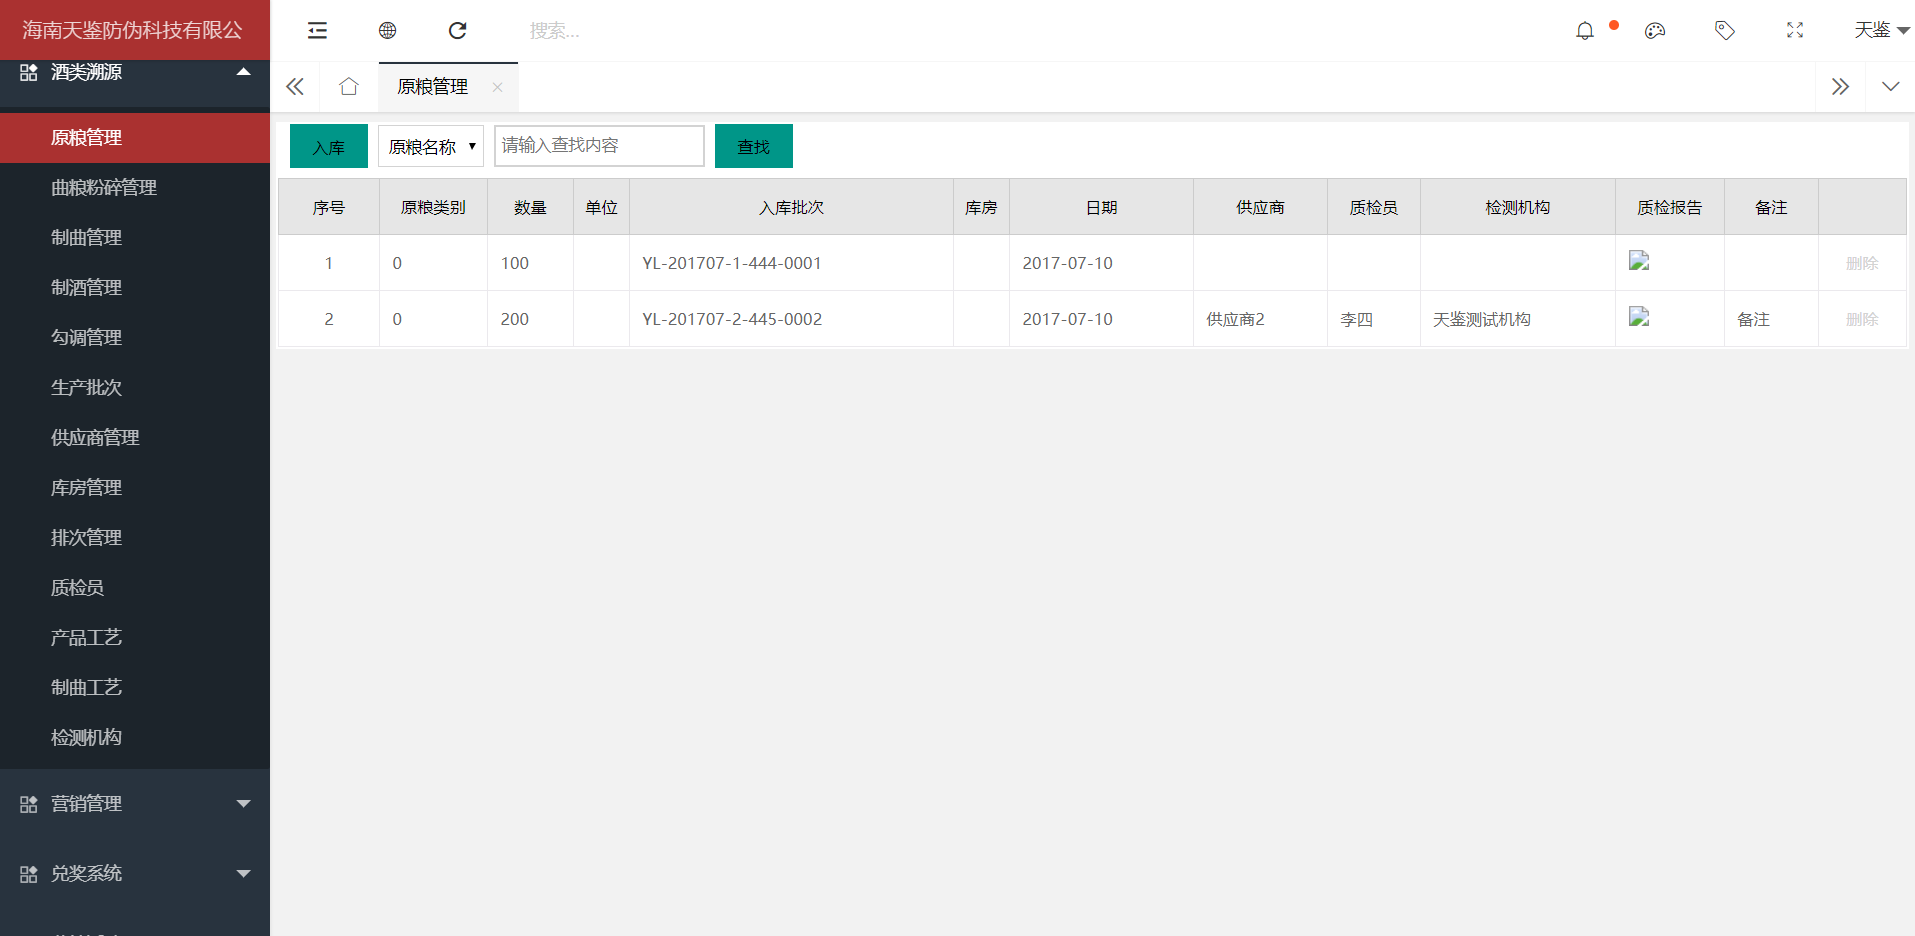Screen dimensions: 1915x936
Task: Click the 入库 button
Action: coord(329,147)
